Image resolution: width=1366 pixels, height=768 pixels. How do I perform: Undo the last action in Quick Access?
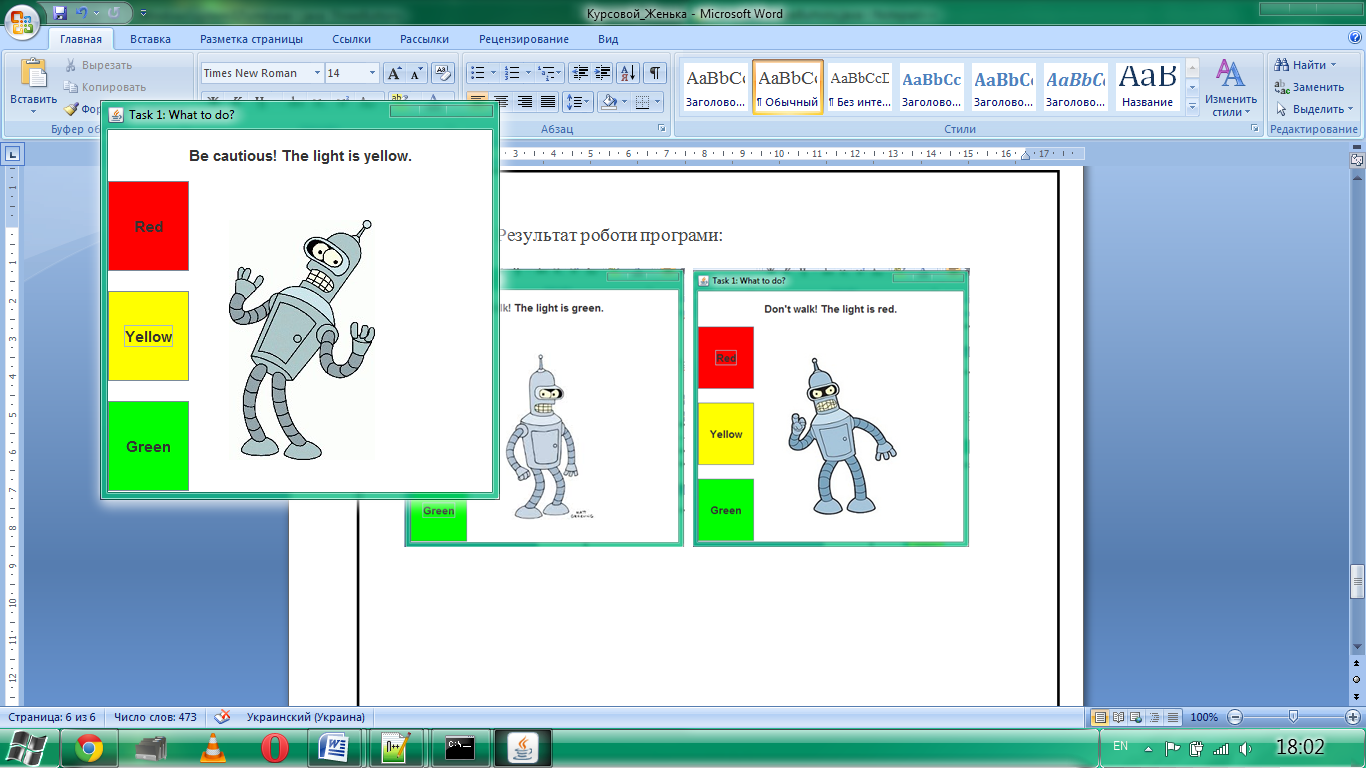(83, 13)
